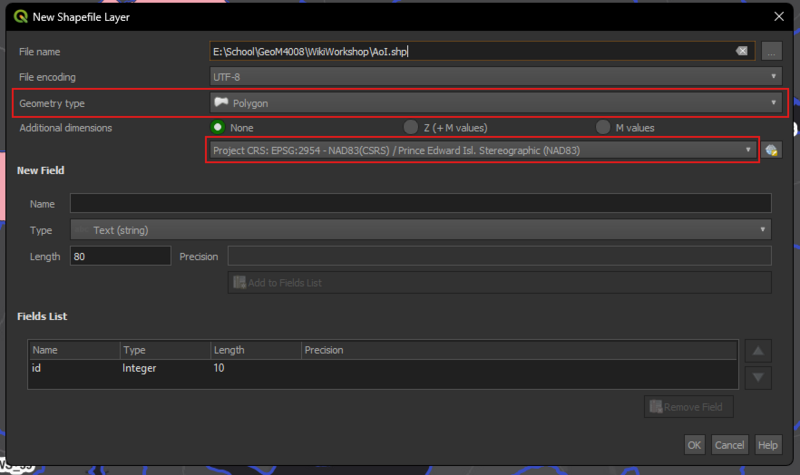Choose the M values radio button
Viewport: 800px width, 475px height.
click(x=603, y=127)
